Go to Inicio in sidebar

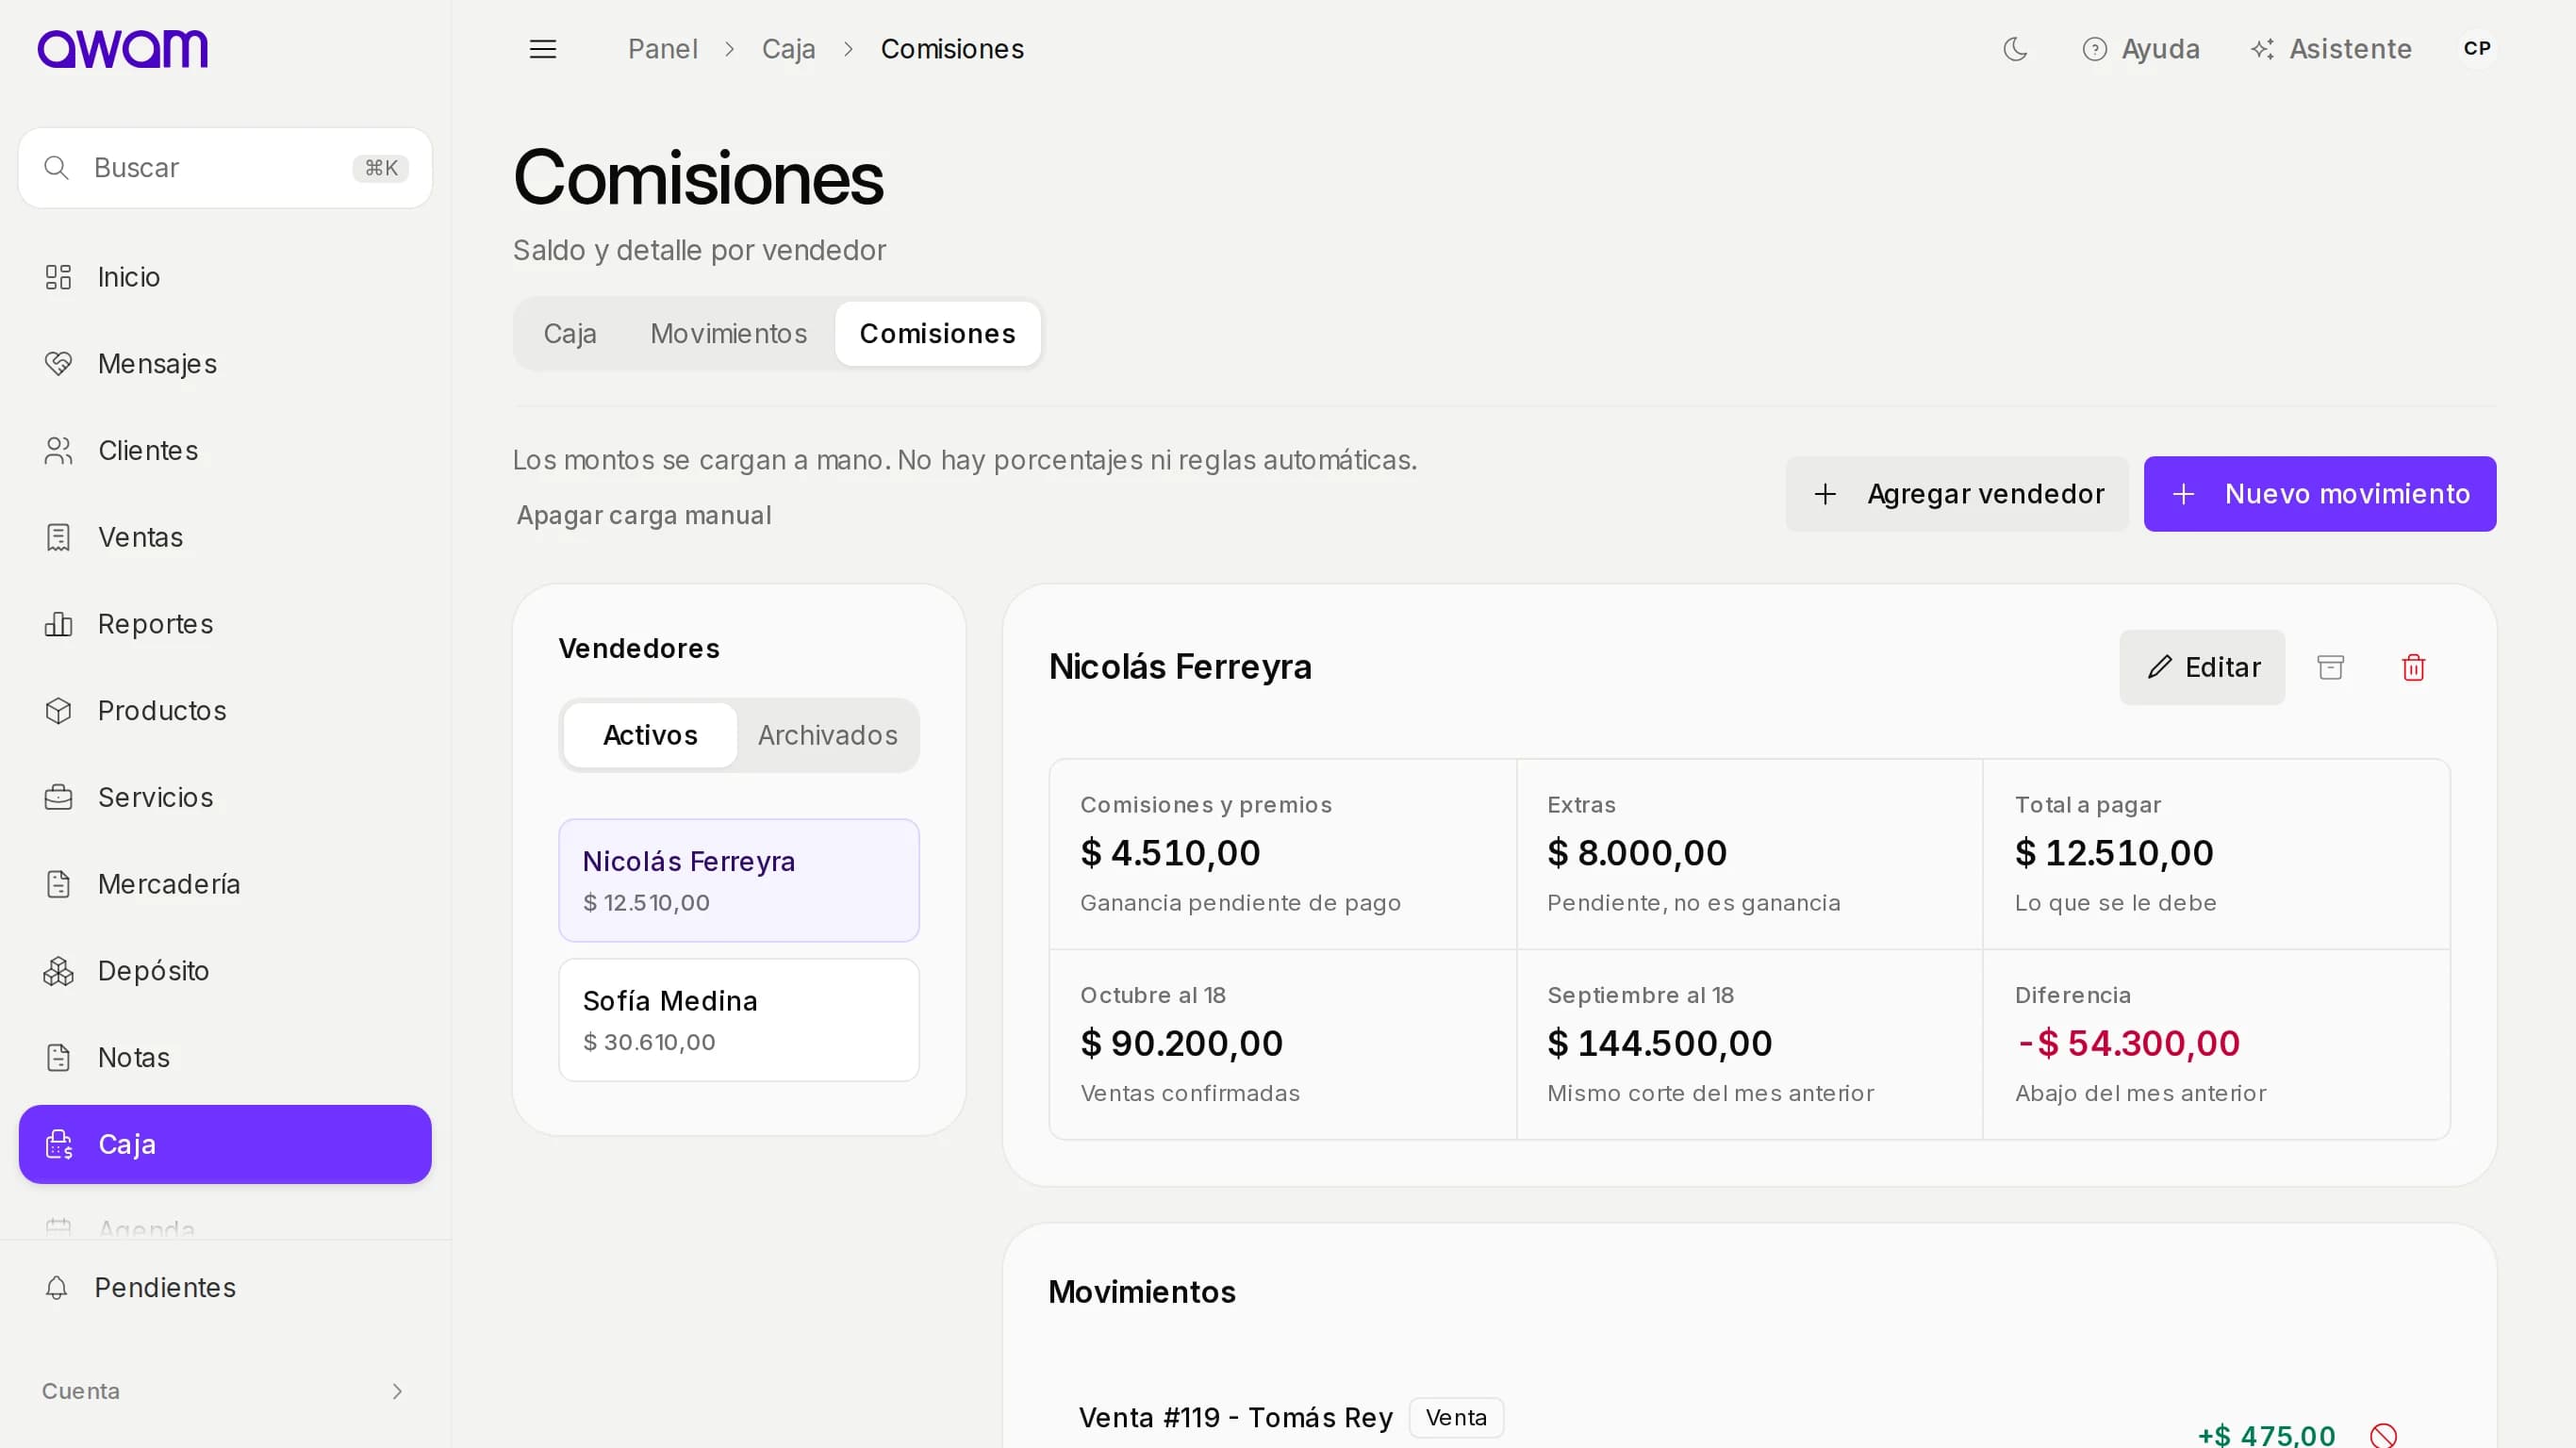(x=225, y=277)
